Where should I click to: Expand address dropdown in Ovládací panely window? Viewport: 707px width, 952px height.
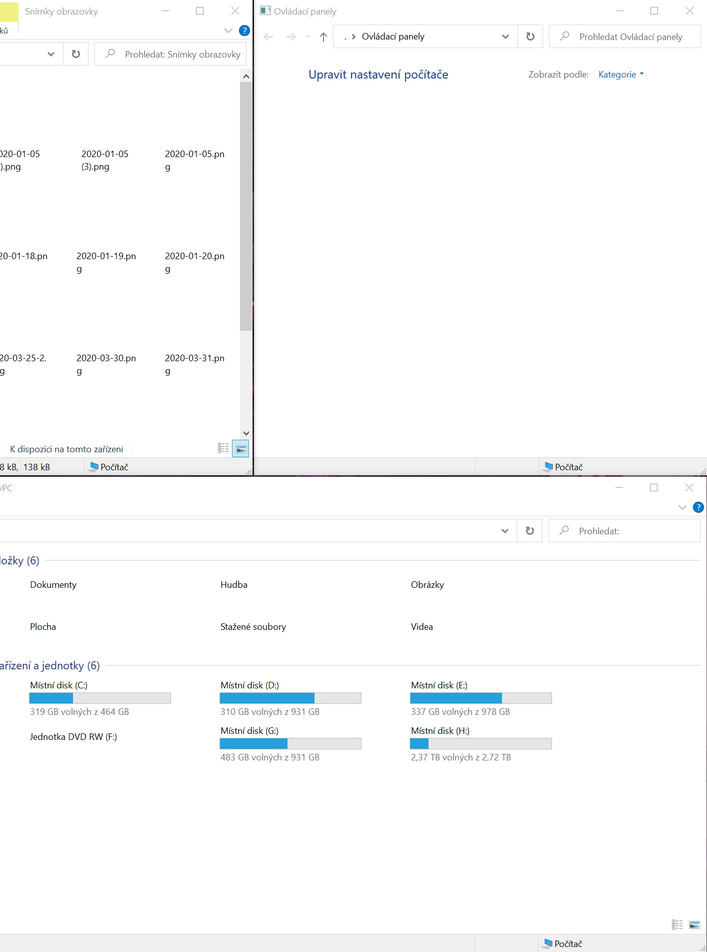click(x=505, y=36)
